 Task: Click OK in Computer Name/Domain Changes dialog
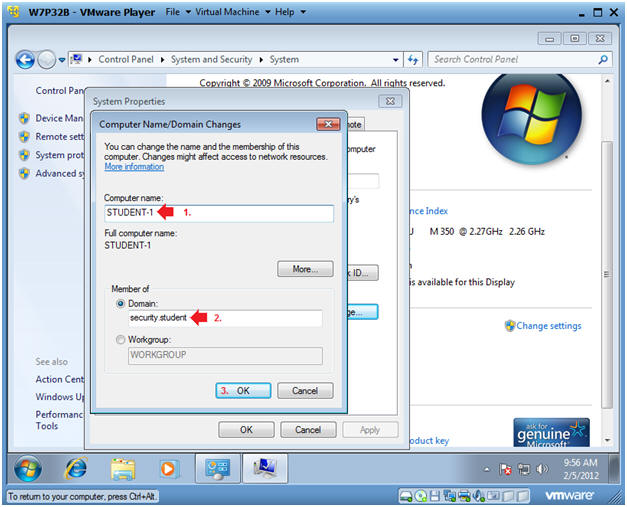(x=243, y=391)
